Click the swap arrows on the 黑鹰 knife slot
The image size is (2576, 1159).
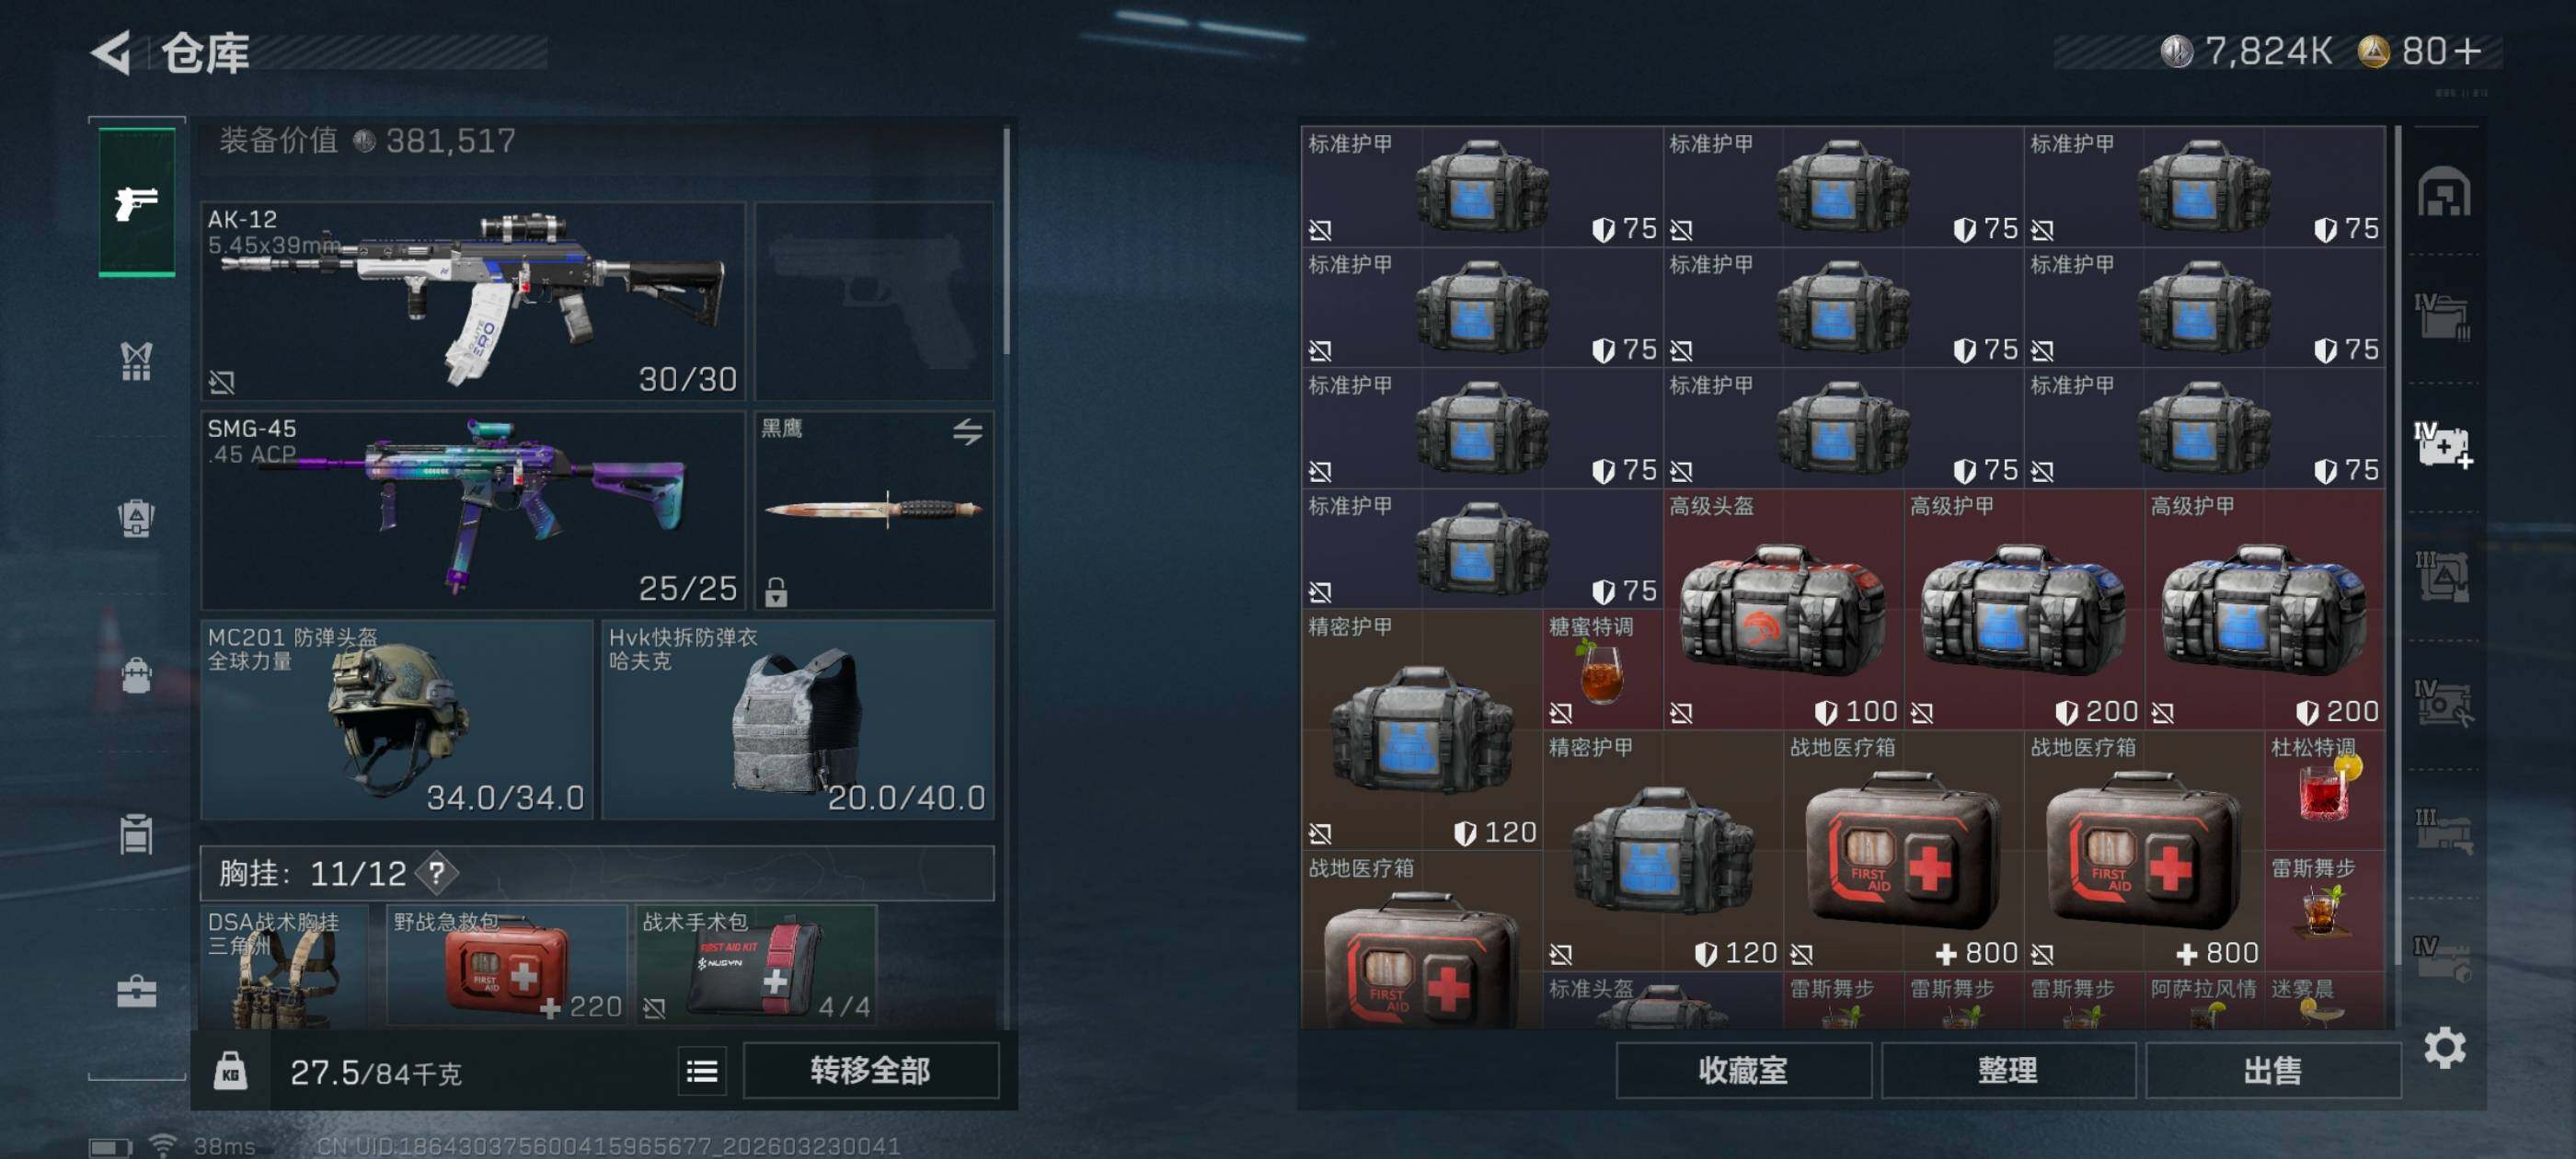point(967,432)
